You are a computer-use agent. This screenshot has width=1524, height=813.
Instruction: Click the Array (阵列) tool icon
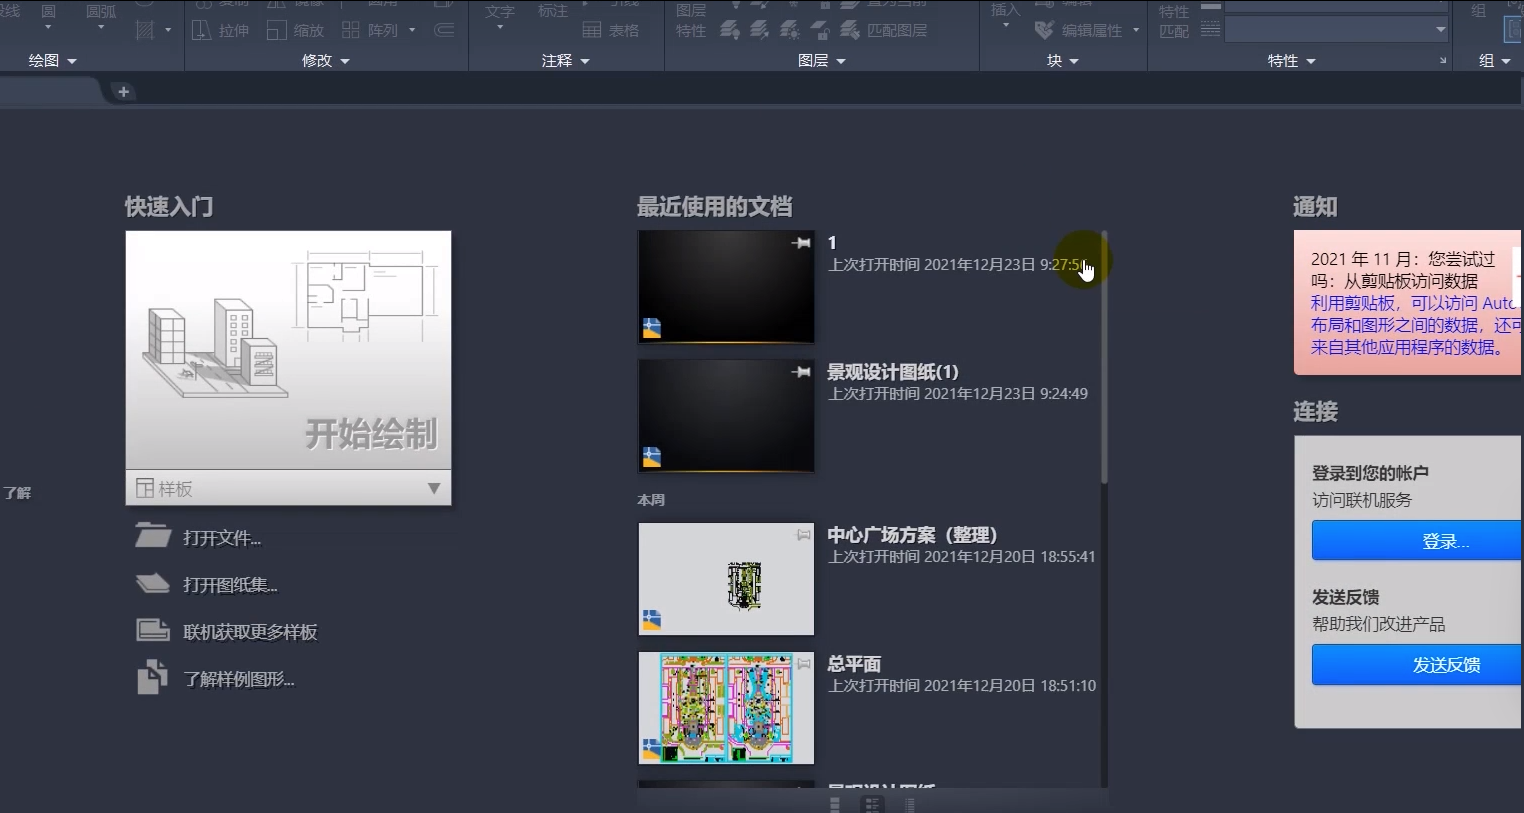(x=351, y=30)
